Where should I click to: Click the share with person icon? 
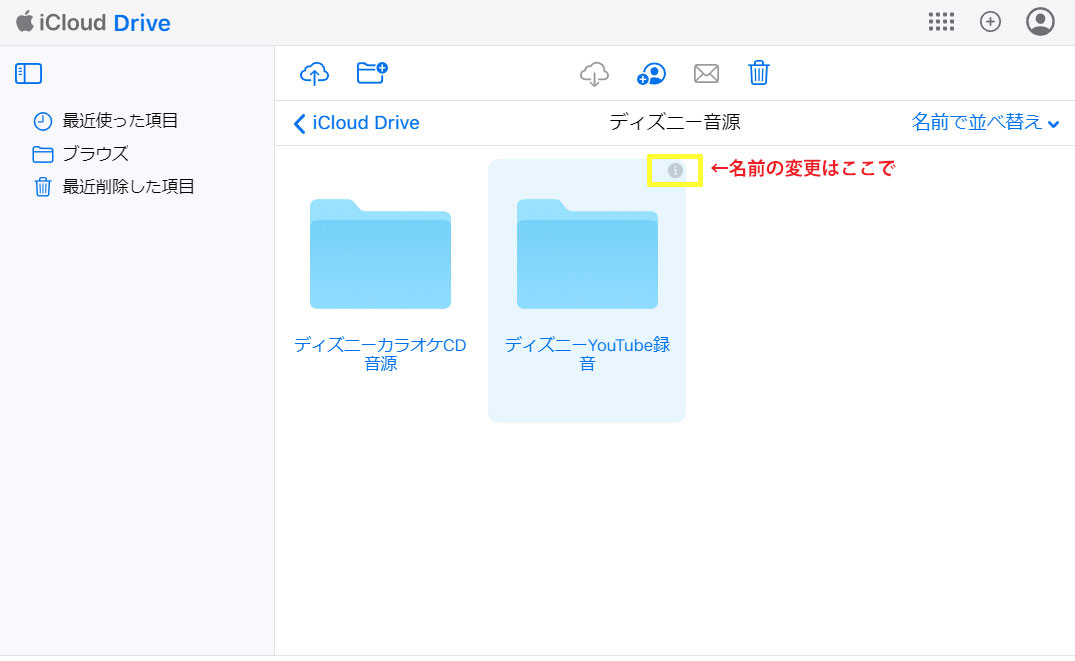click(651, 74)
